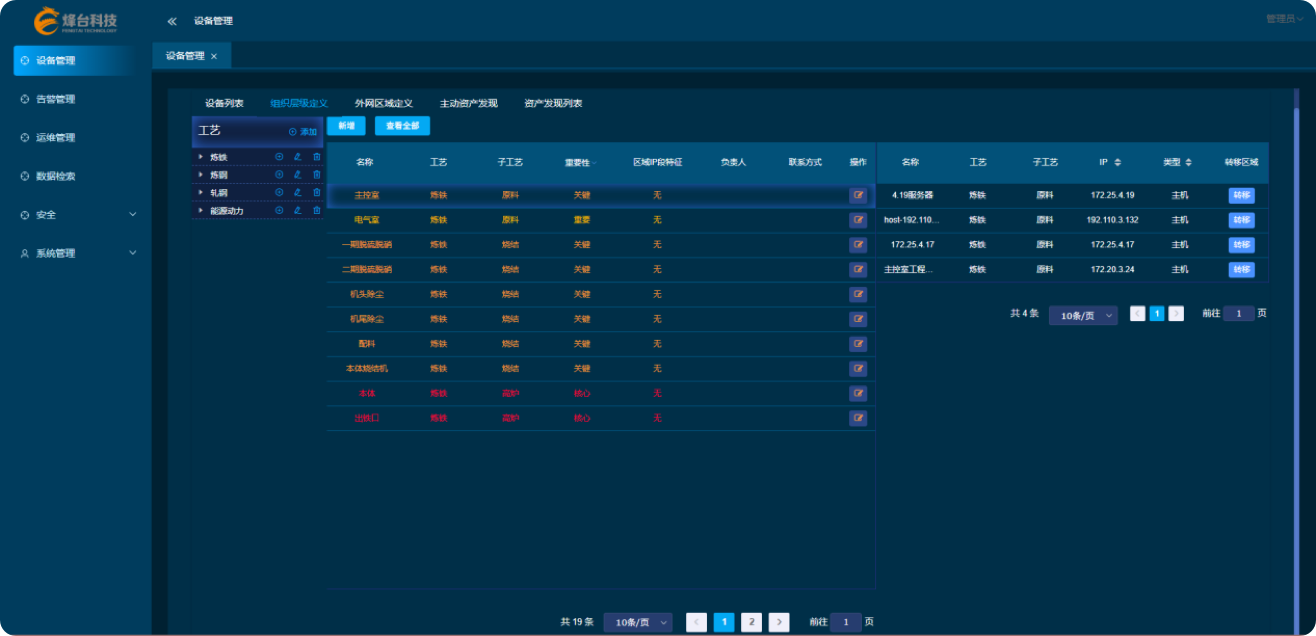
Task: Collapse the sidebar with the double-chevron icon
Action: pyautogui.click(x=172, y=21)
